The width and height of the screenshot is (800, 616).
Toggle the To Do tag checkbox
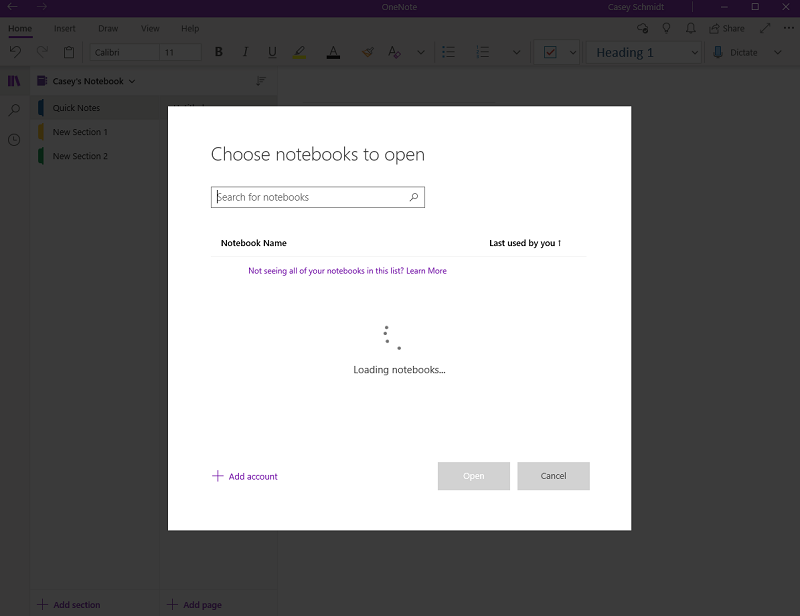pyautogui.click(x=550, y=52)
